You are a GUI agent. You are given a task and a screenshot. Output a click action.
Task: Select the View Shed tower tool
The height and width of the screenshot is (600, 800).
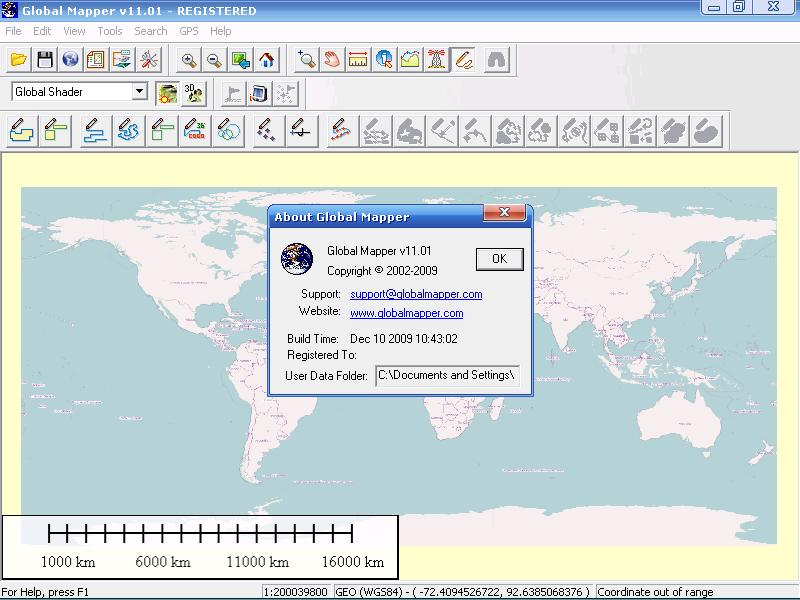pyautogui.click(x=437, y=60)
